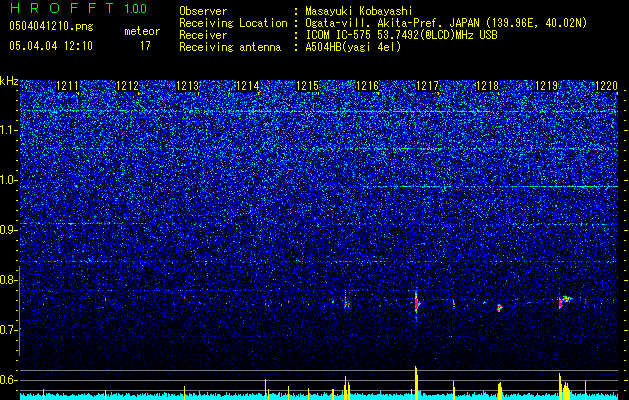The height and width of the screenshot is (400, 629).
Task: Click the 1219 time marker
Action: (x=547, y=86)
